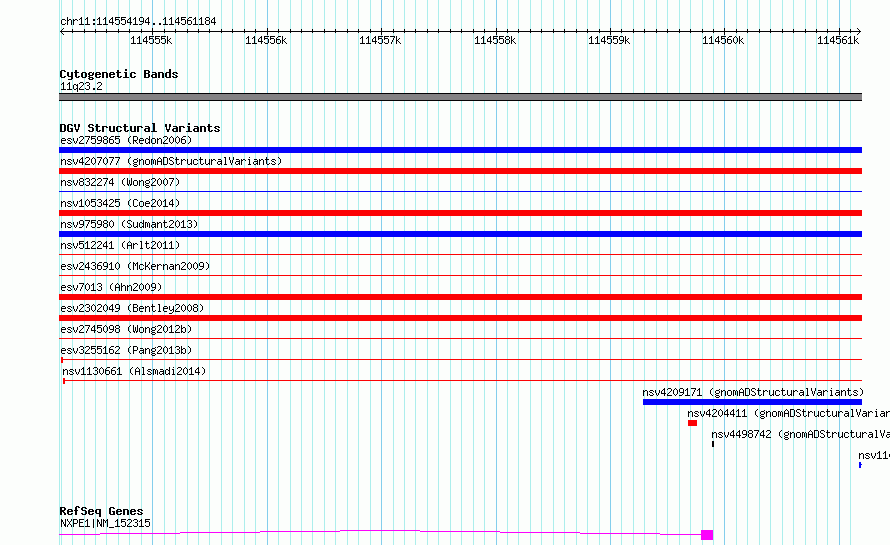This screenshot has width=890, height=545.
Task: Click the 114555k ruler position
Action: 151,40
